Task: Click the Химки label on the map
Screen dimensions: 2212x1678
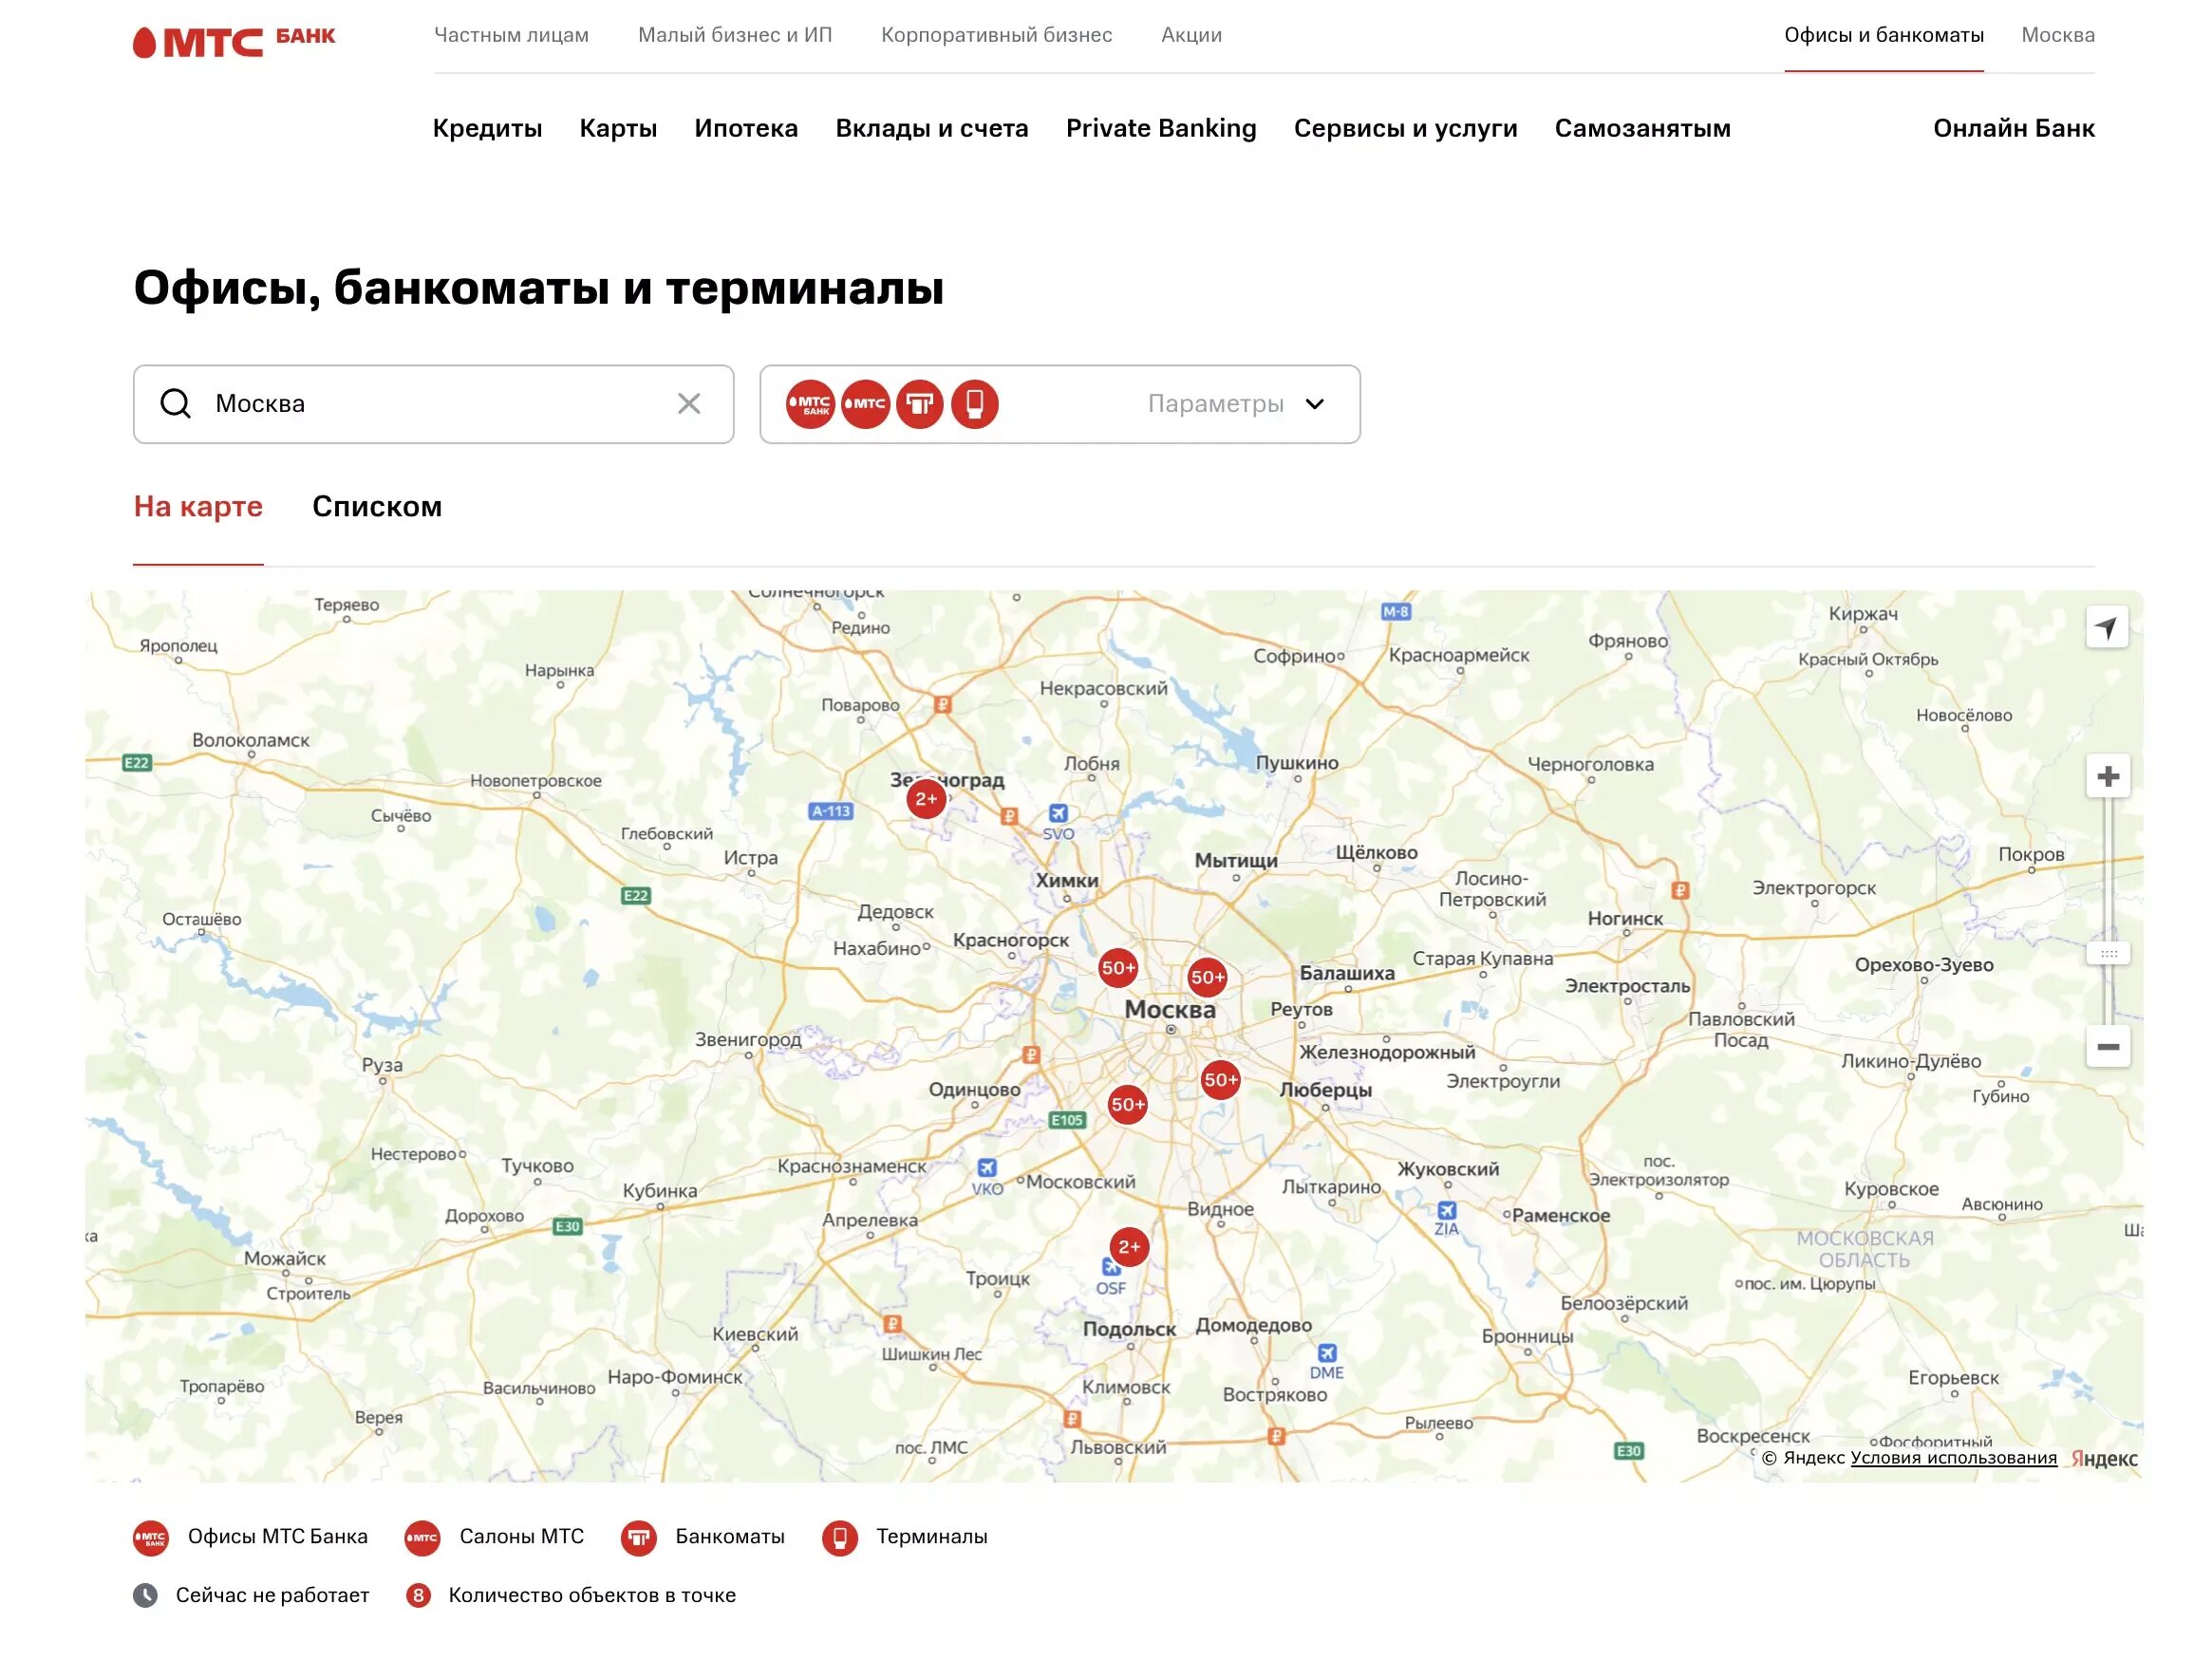Action: pyautogui.click(x=1067, y=881)
